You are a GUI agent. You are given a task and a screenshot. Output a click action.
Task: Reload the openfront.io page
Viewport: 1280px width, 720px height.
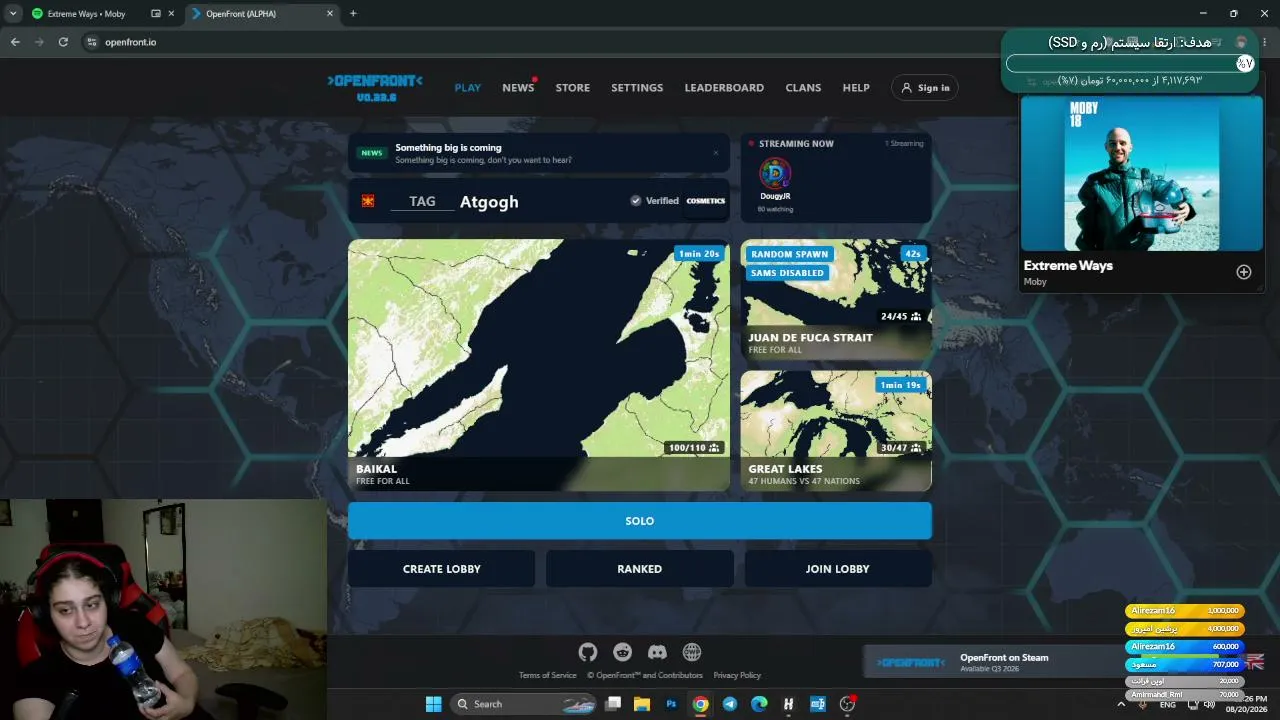tap(63, 42)
